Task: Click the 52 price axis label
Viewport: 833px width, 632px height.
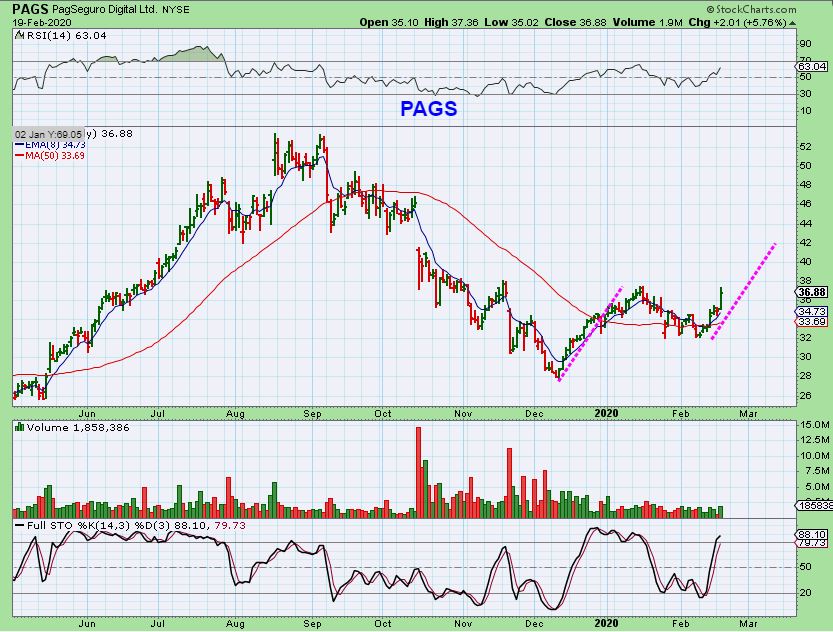Action: (805, 147)
